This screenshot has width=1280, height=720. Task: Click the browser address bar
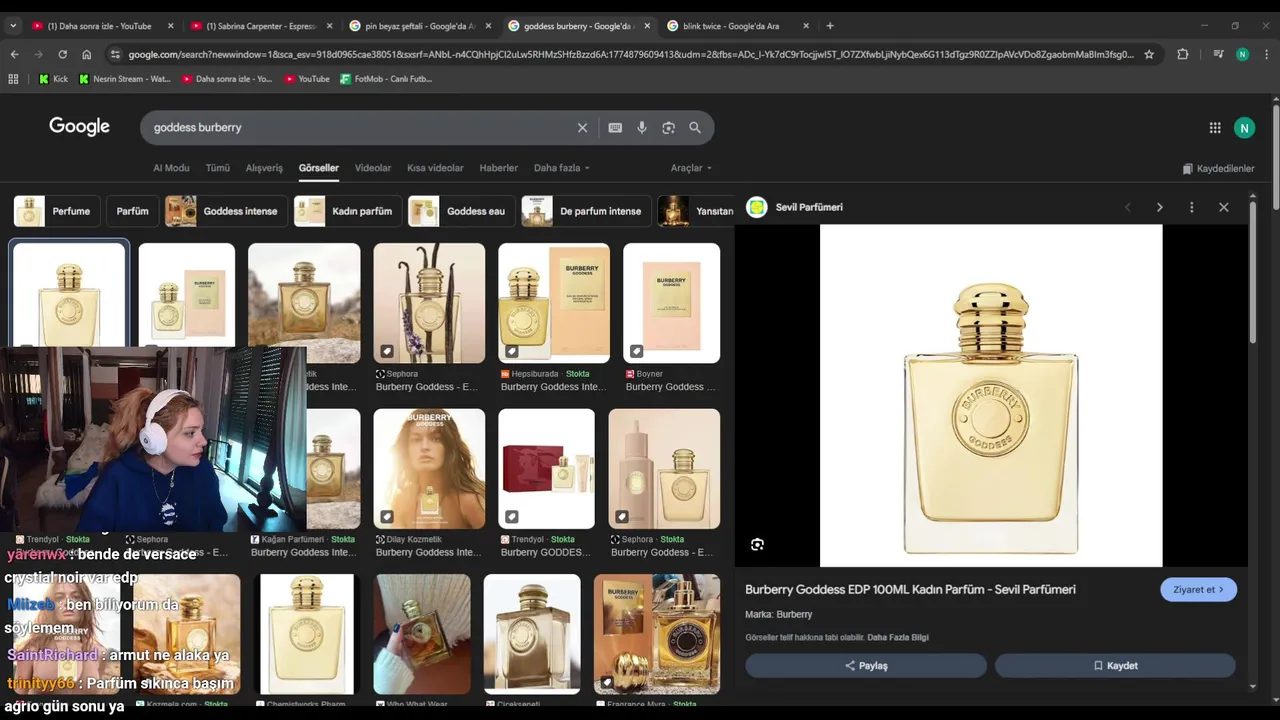(x=631, y=54)
